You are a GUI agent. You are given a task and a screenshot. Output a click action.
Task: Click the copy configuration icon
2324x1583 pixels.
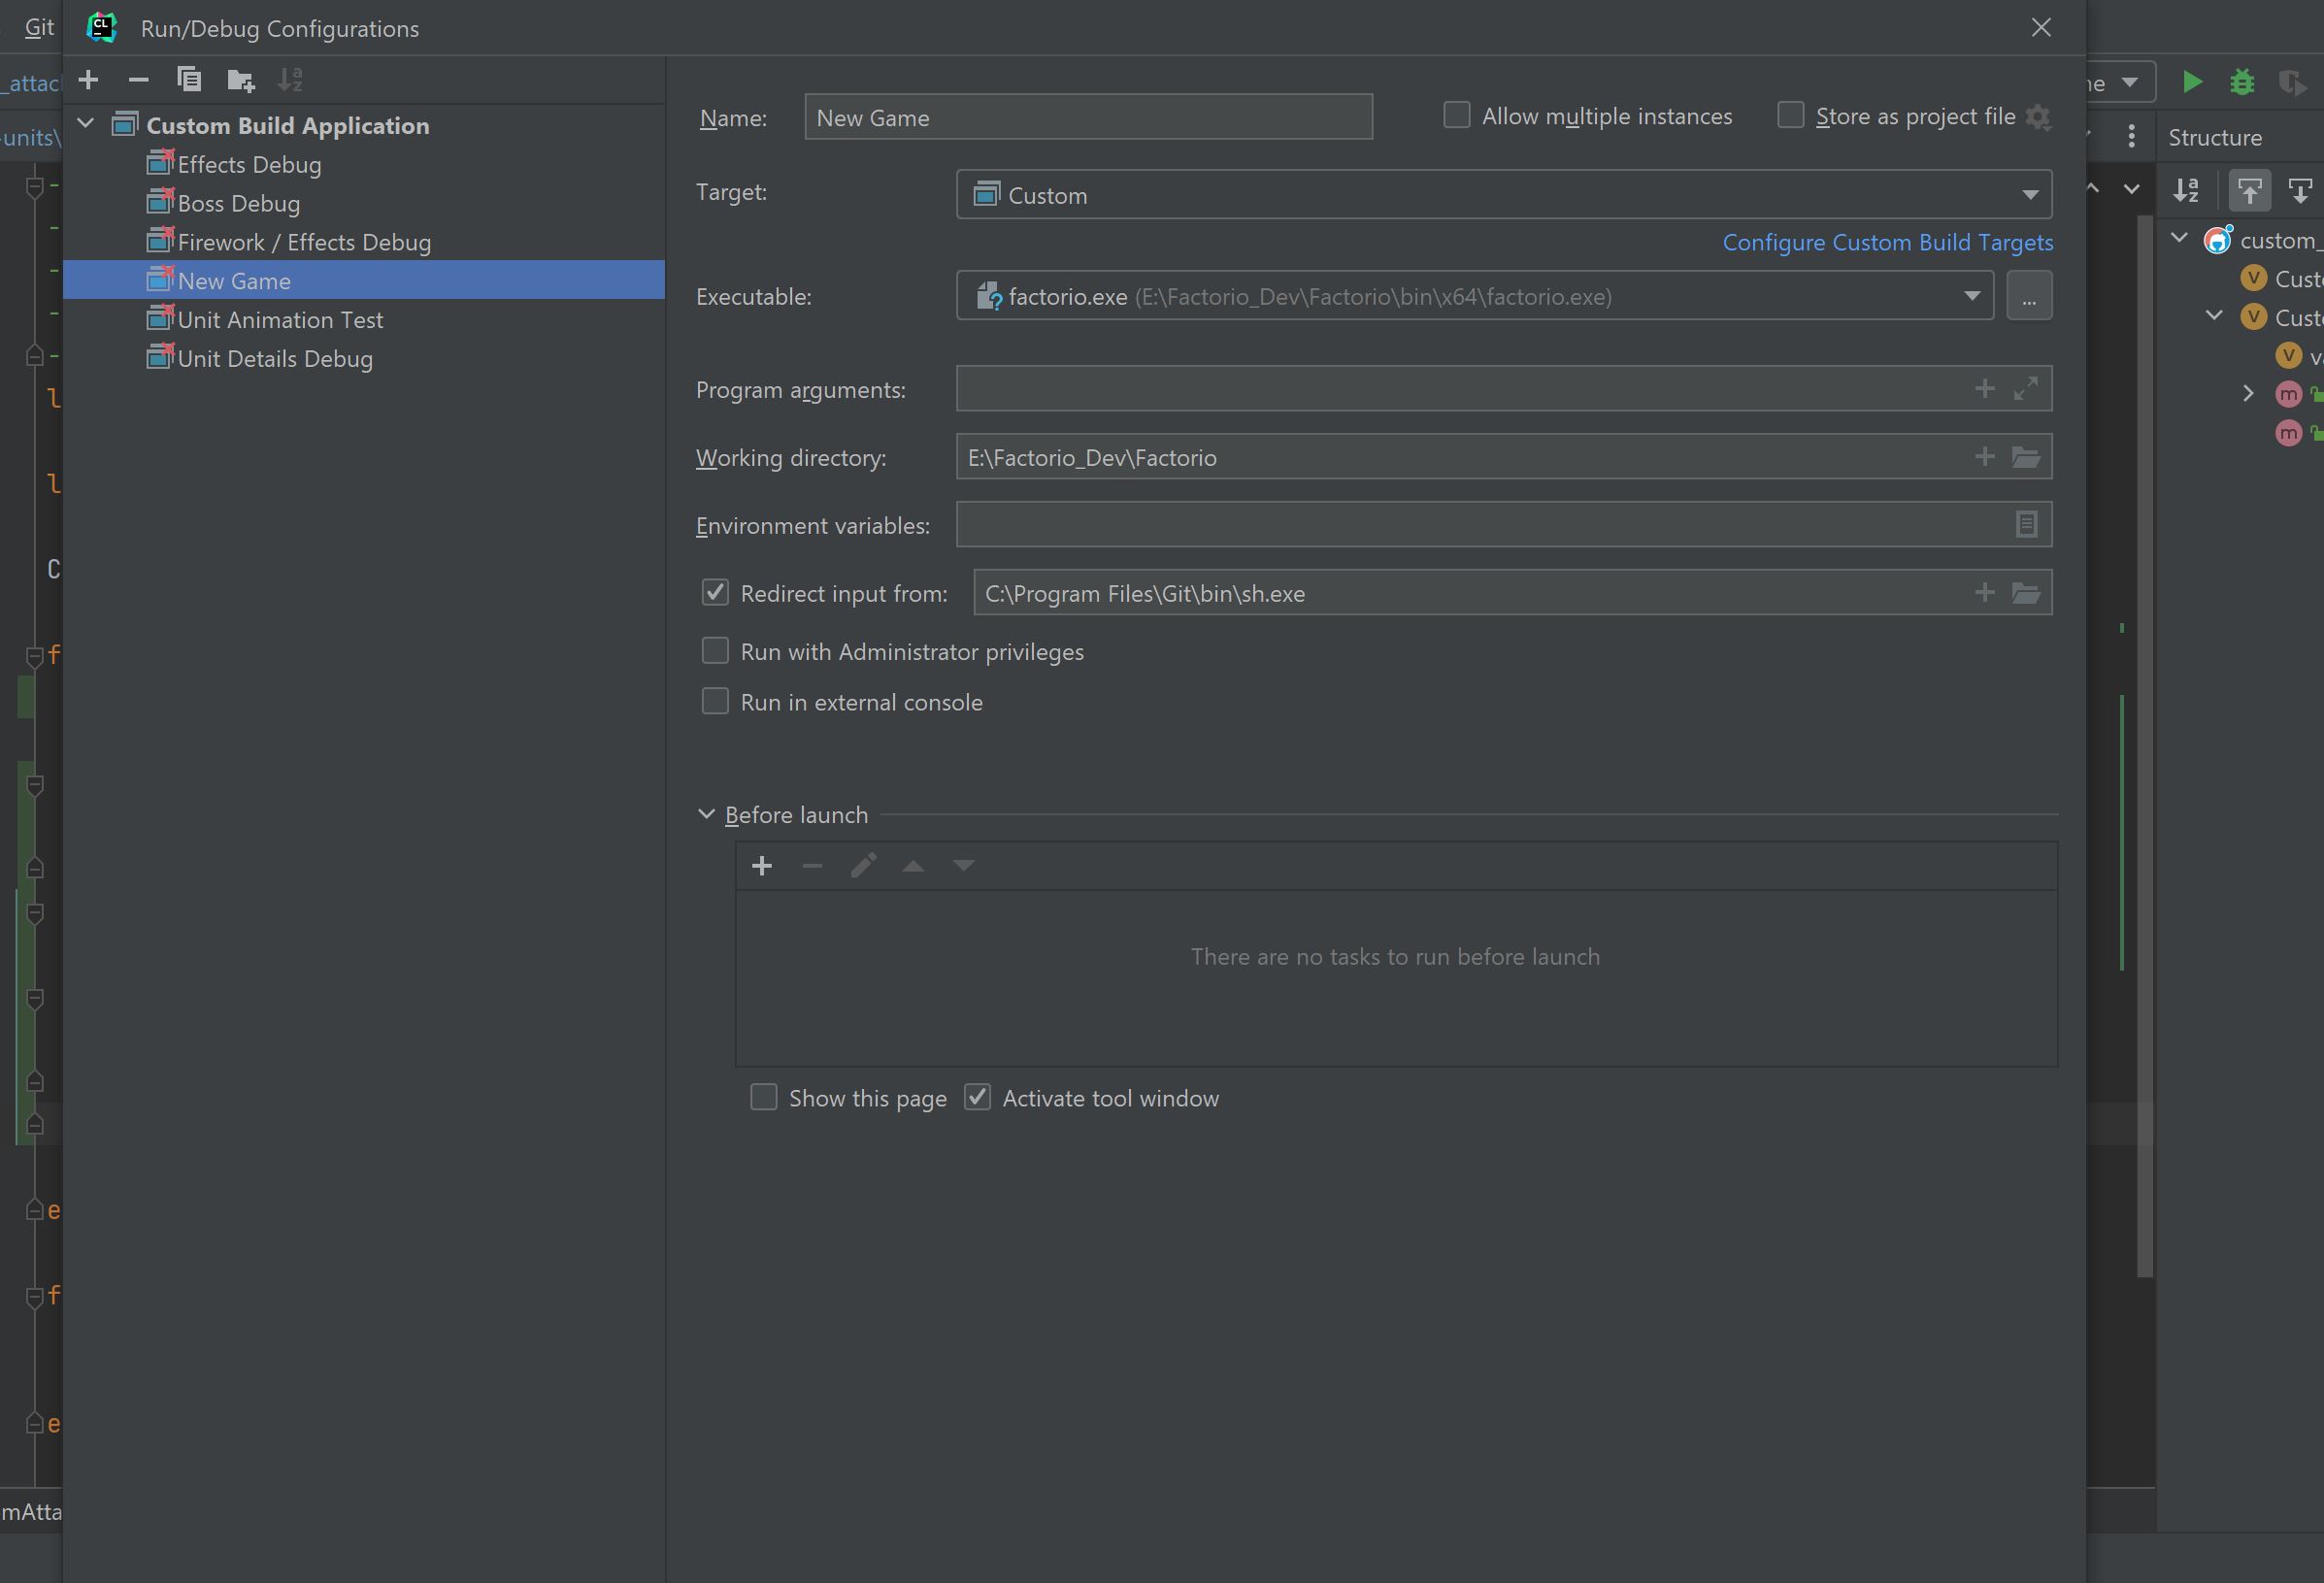[187, 78]
